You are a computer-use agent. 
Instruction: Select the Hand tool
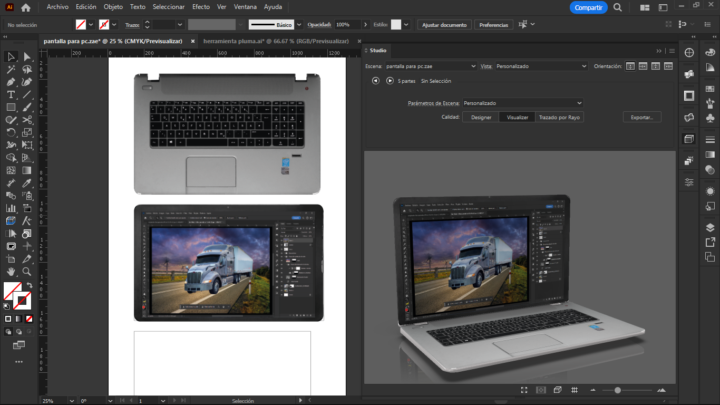click(x=11, y=271)
